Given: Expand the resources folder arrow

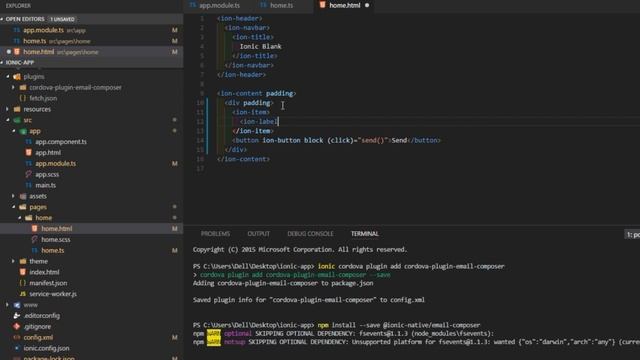Looking at the screenshot, I should 8,109.
